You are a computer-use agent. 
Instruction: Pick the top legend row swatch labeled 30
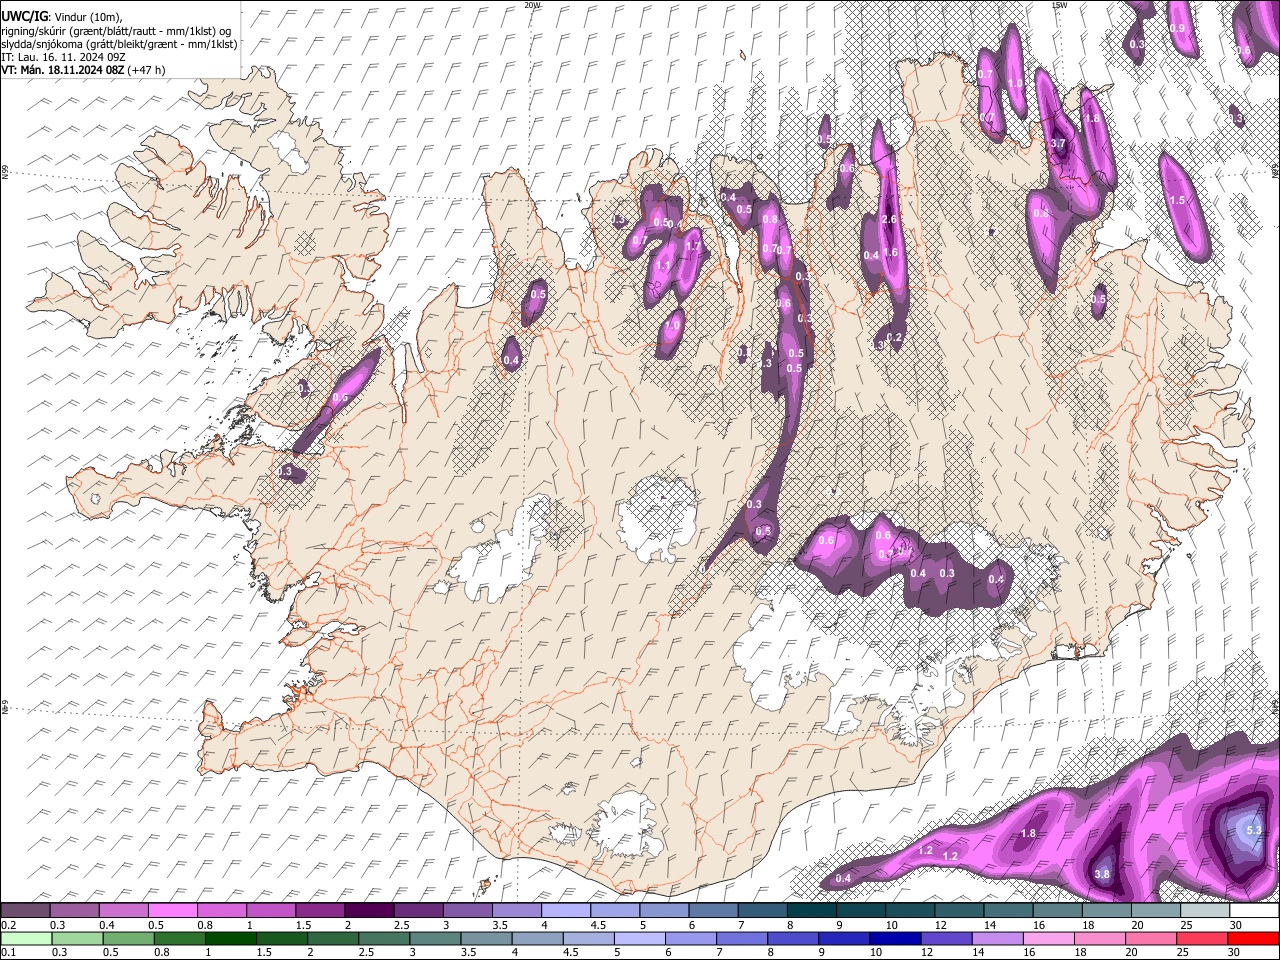(x=1252, y=910)
